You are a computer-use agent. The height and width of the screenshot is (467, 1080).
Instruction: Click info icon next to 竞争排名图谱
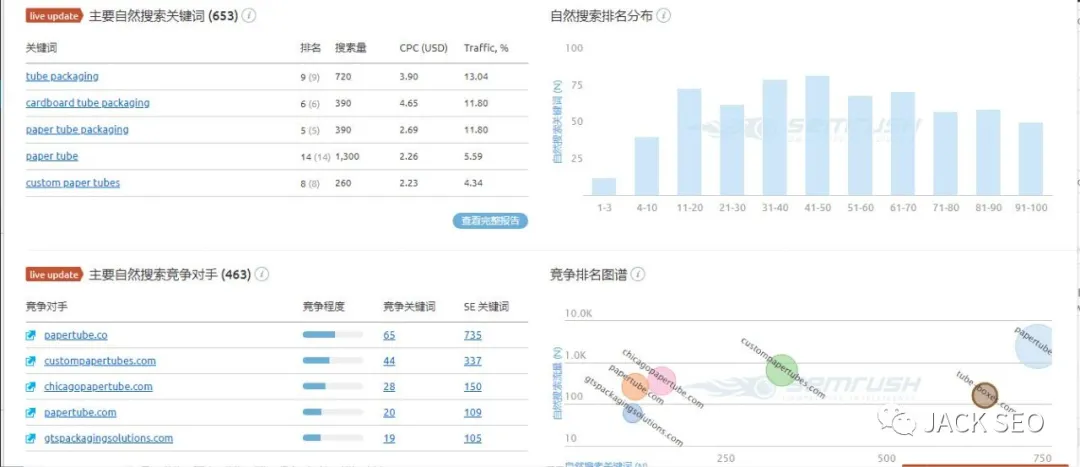(x=638, y=274)
